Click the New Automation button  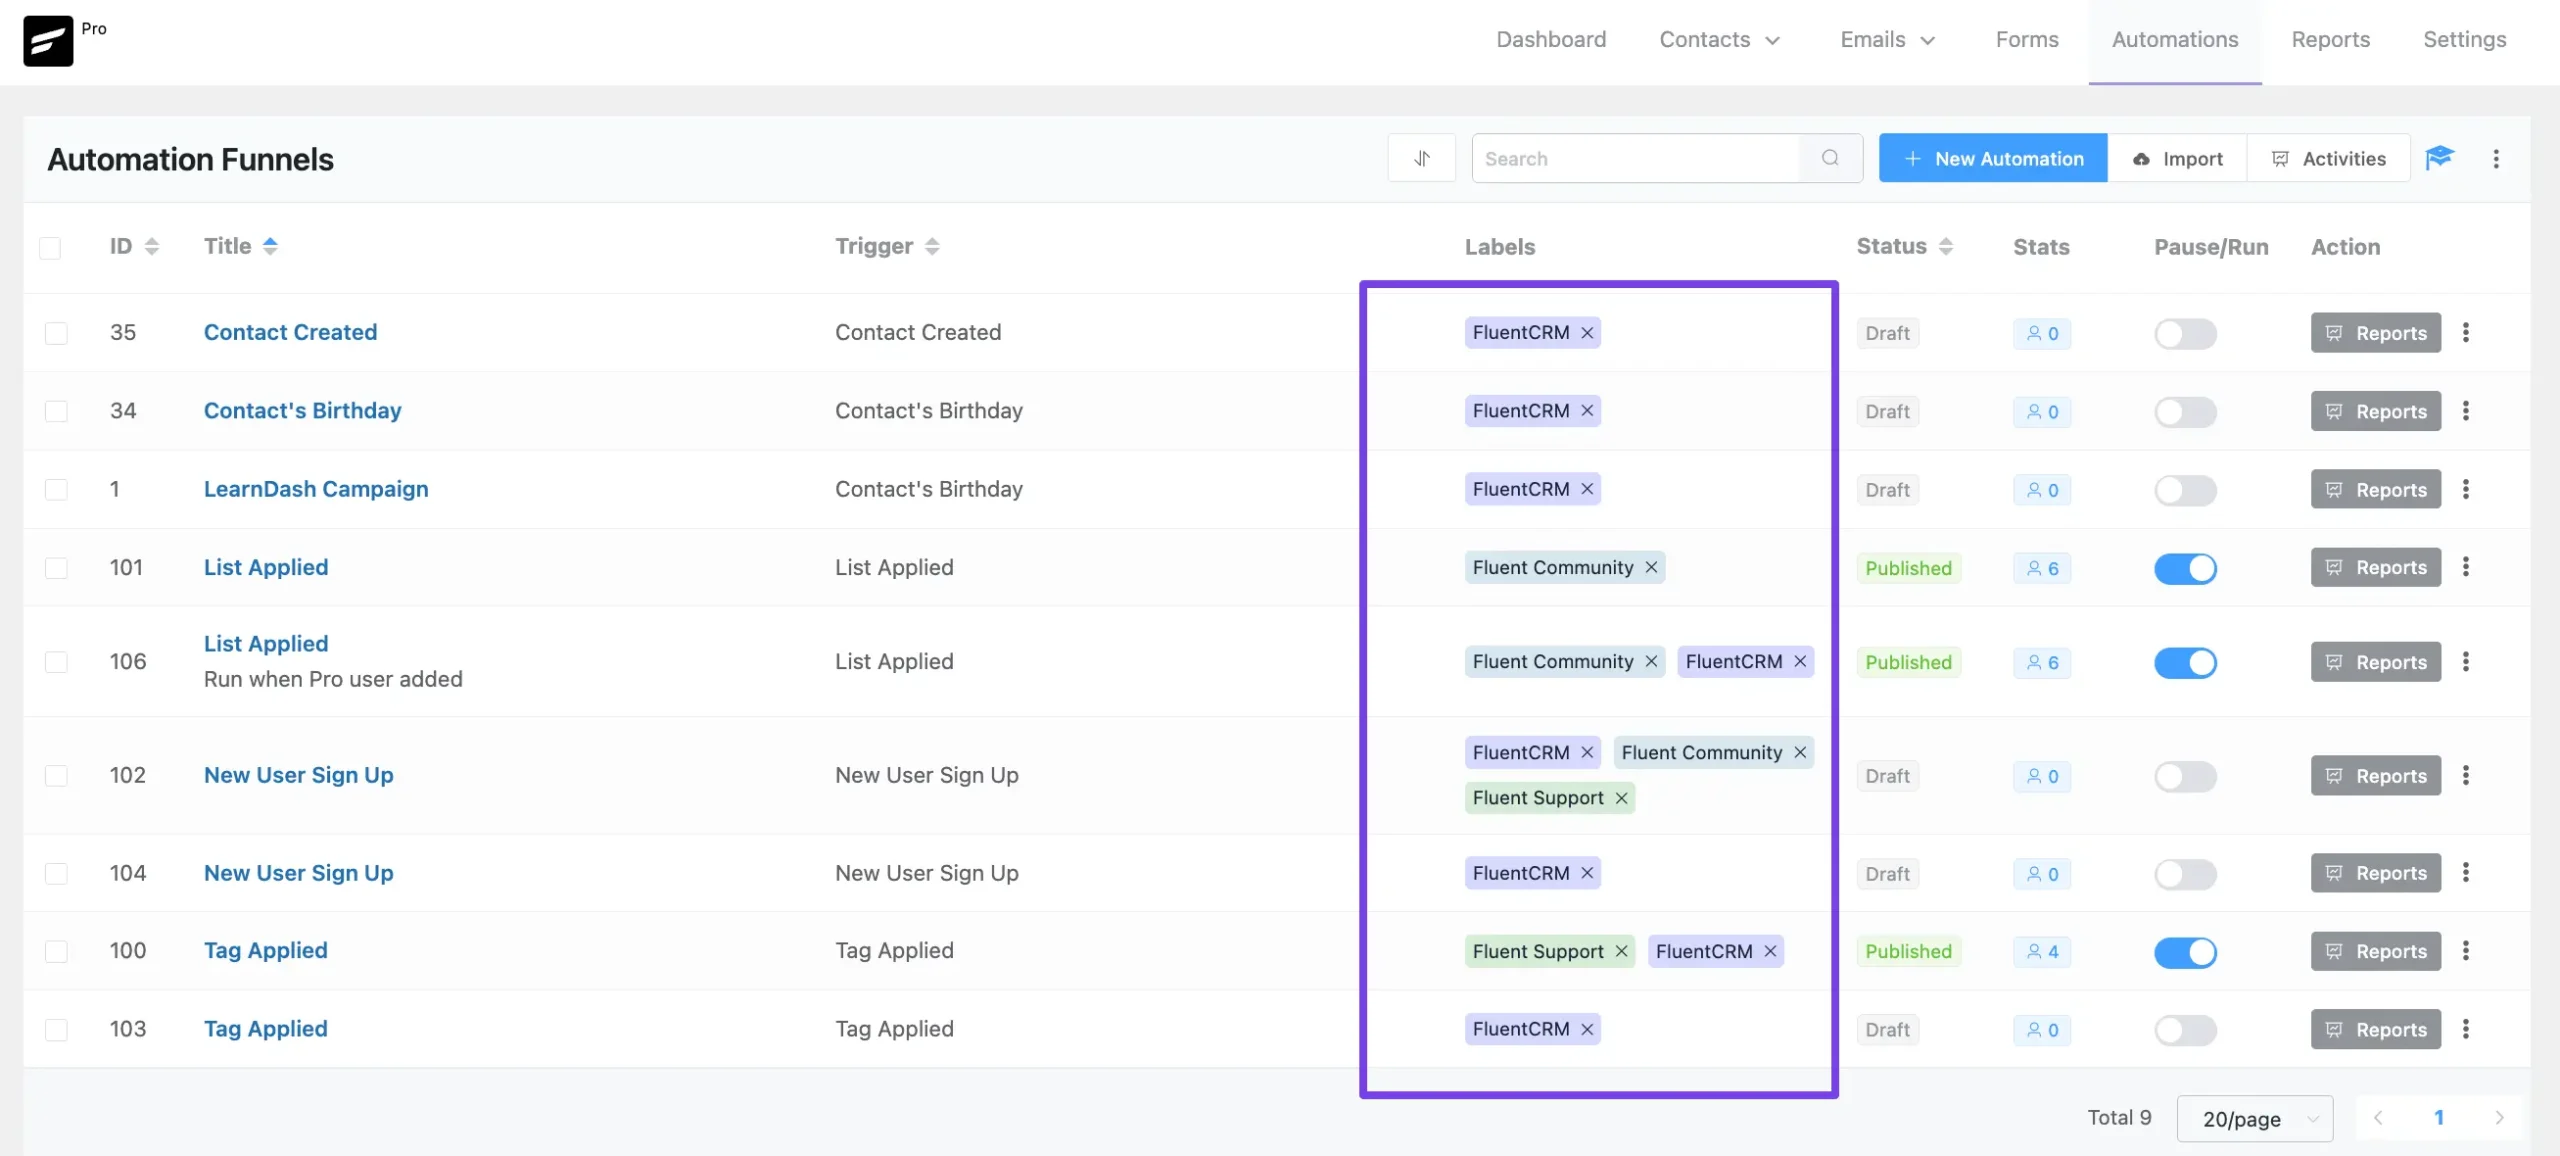tap(1993, 158)
